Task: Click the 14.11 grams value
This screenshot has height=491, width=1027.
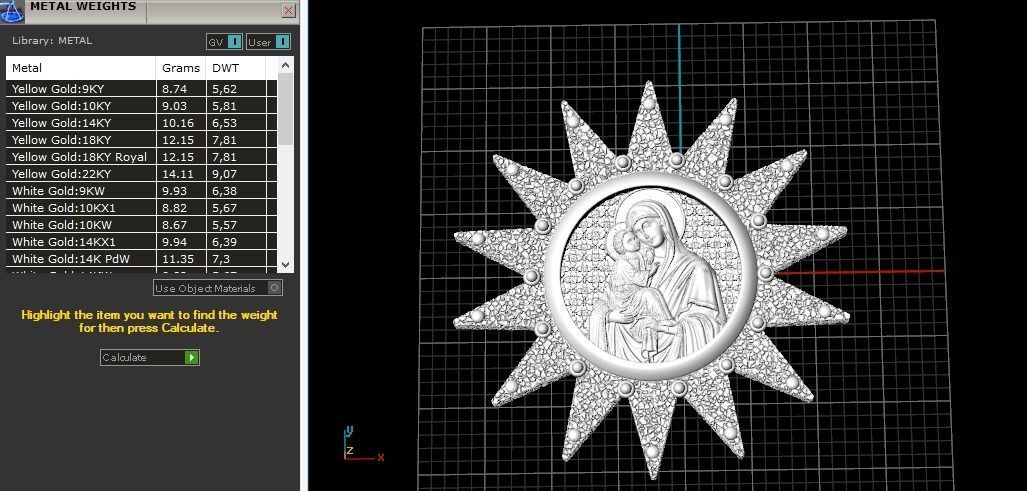Action: click(178, 174)
